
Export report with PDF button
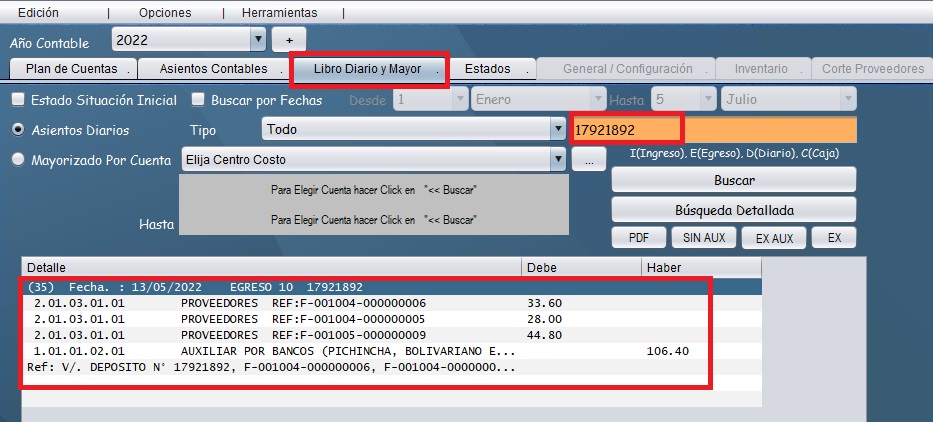[x=638, y=238]
